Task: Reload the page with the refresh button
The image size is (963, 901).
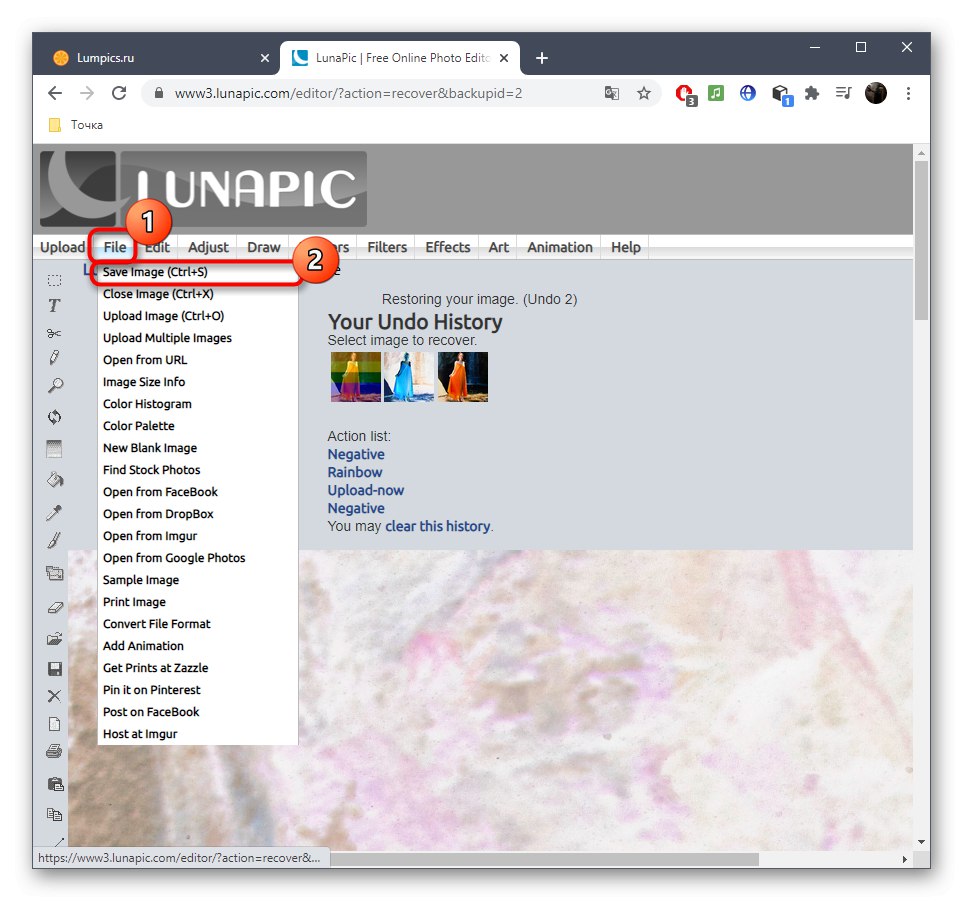Action: tap(119, 93)
